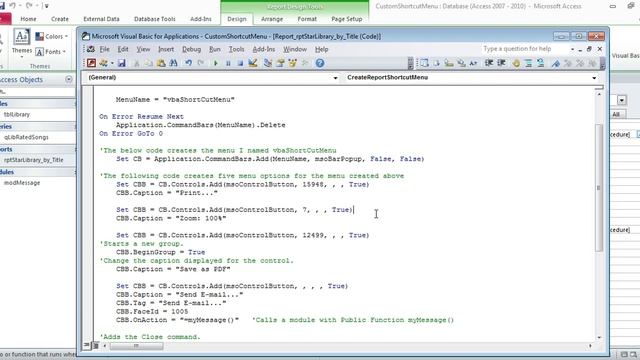
Task: Select the All tab in Access property sheet
Action: click(616, 114)
